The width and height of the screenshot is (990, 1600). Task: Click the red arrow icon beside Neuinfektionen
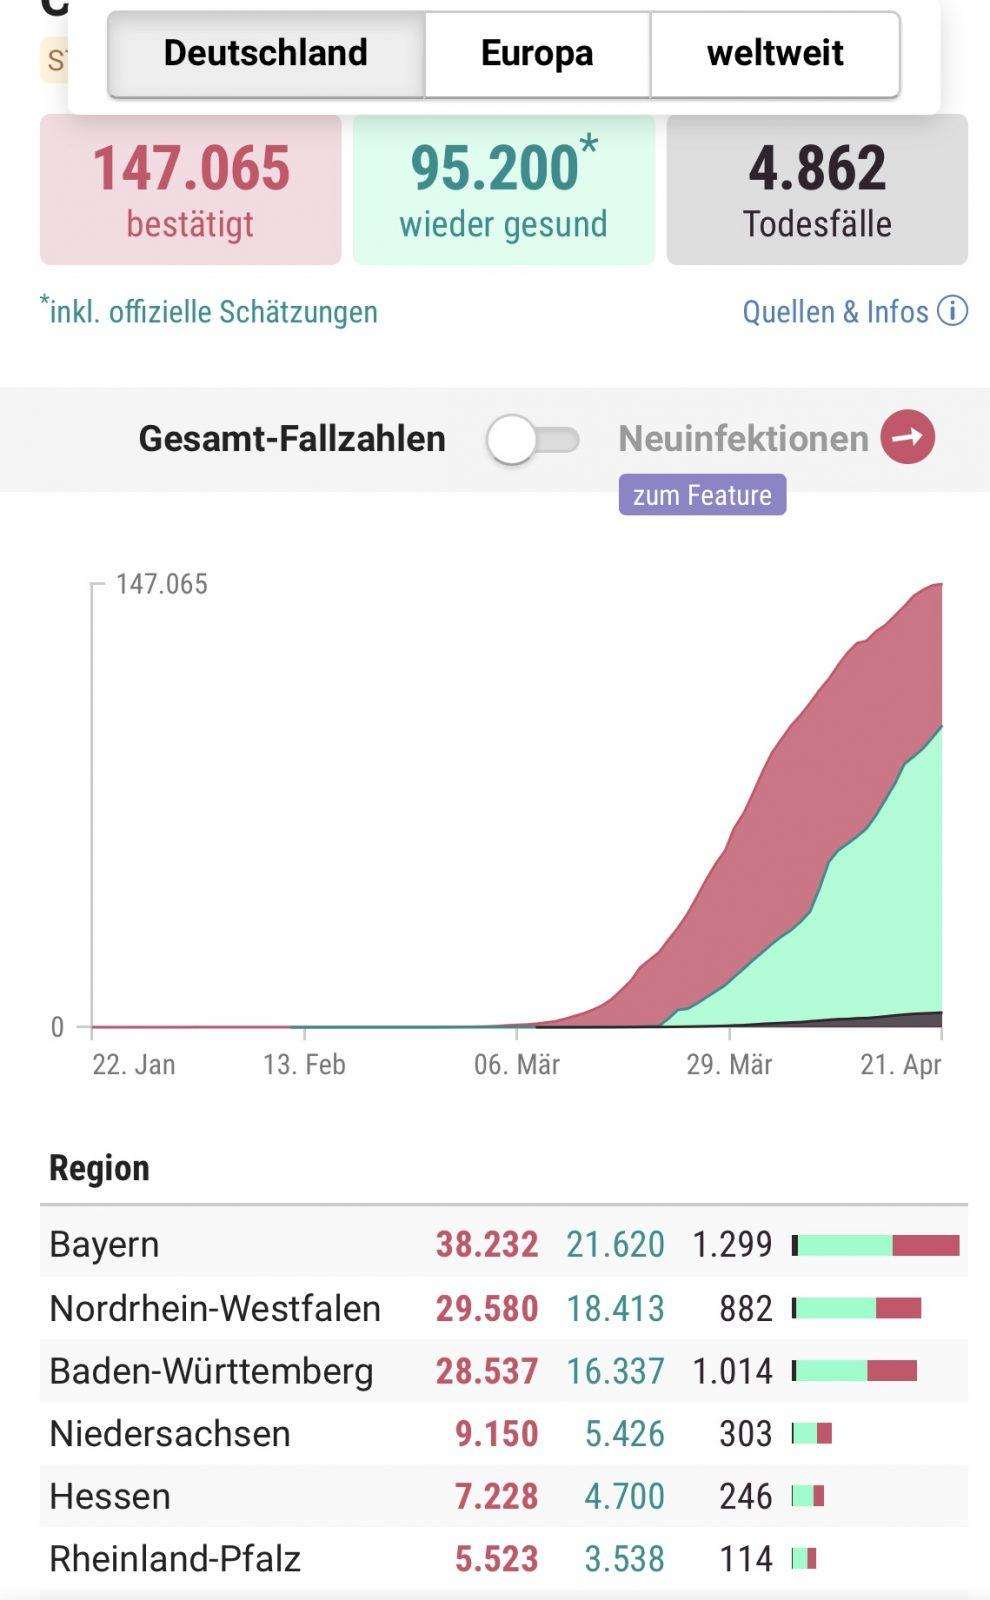907,437
